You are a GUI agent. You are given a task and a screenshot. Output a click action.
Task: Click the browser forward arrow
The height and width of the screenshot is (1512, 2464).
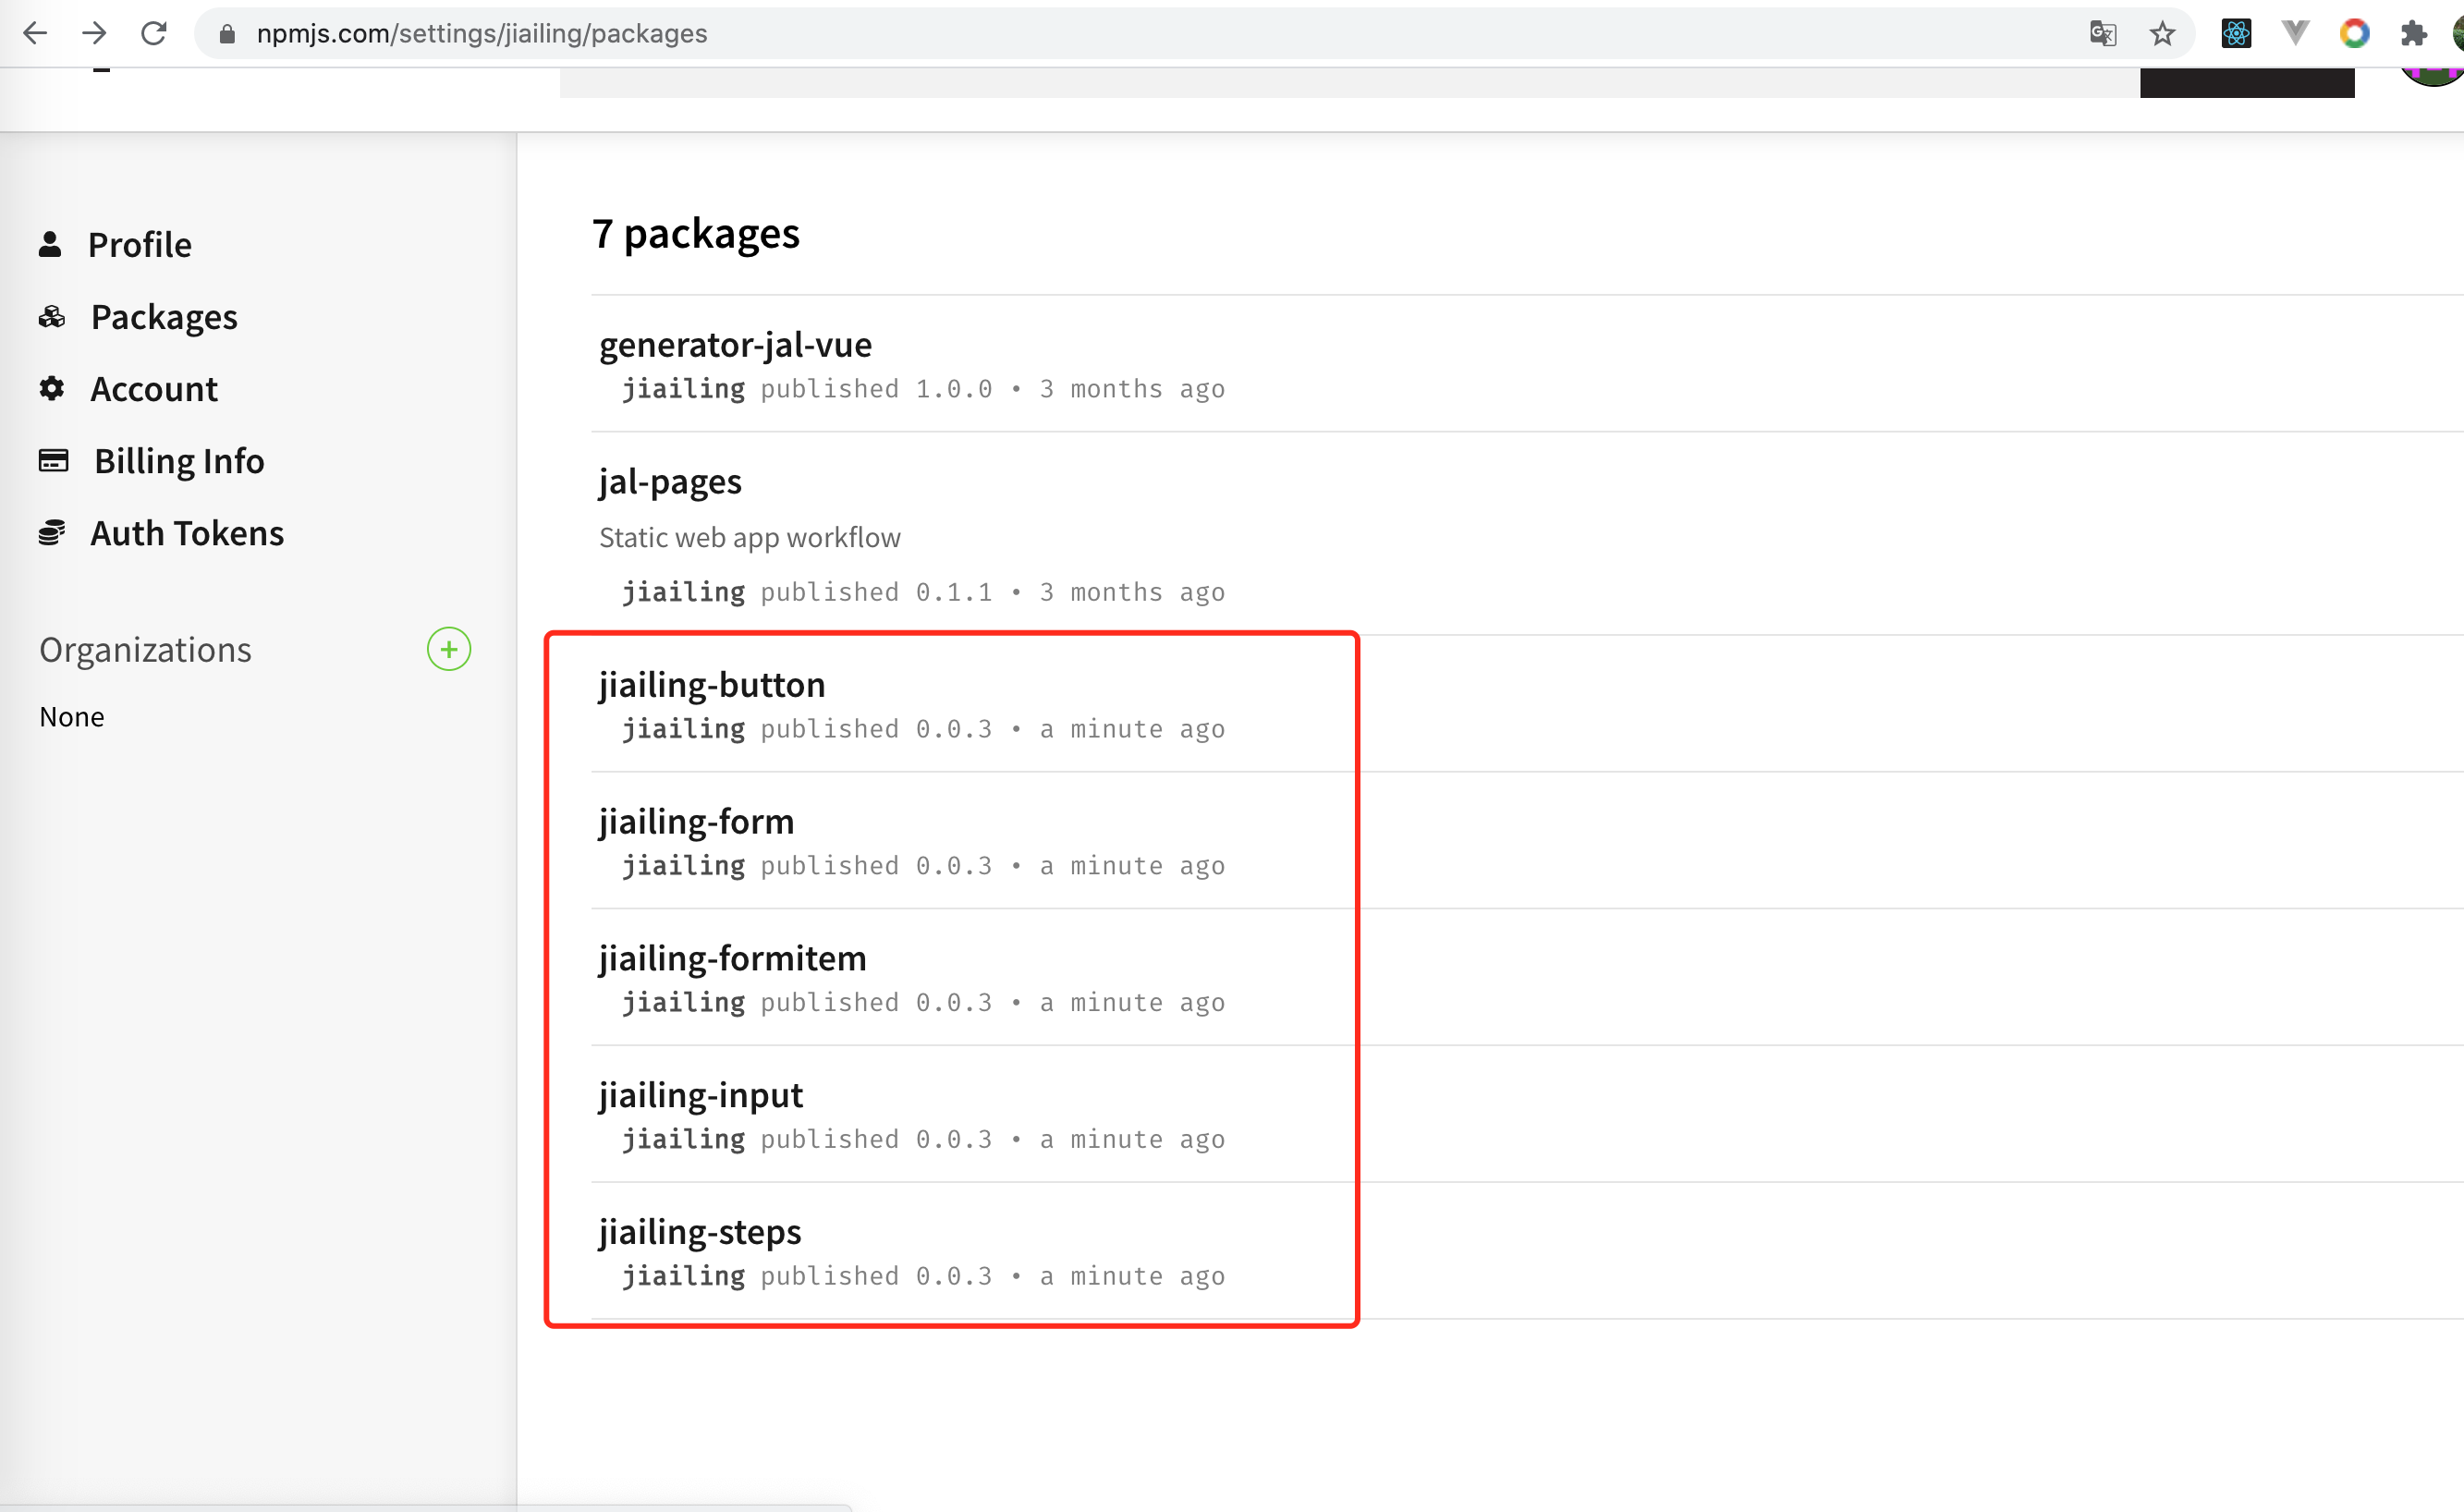pos(94,33)
